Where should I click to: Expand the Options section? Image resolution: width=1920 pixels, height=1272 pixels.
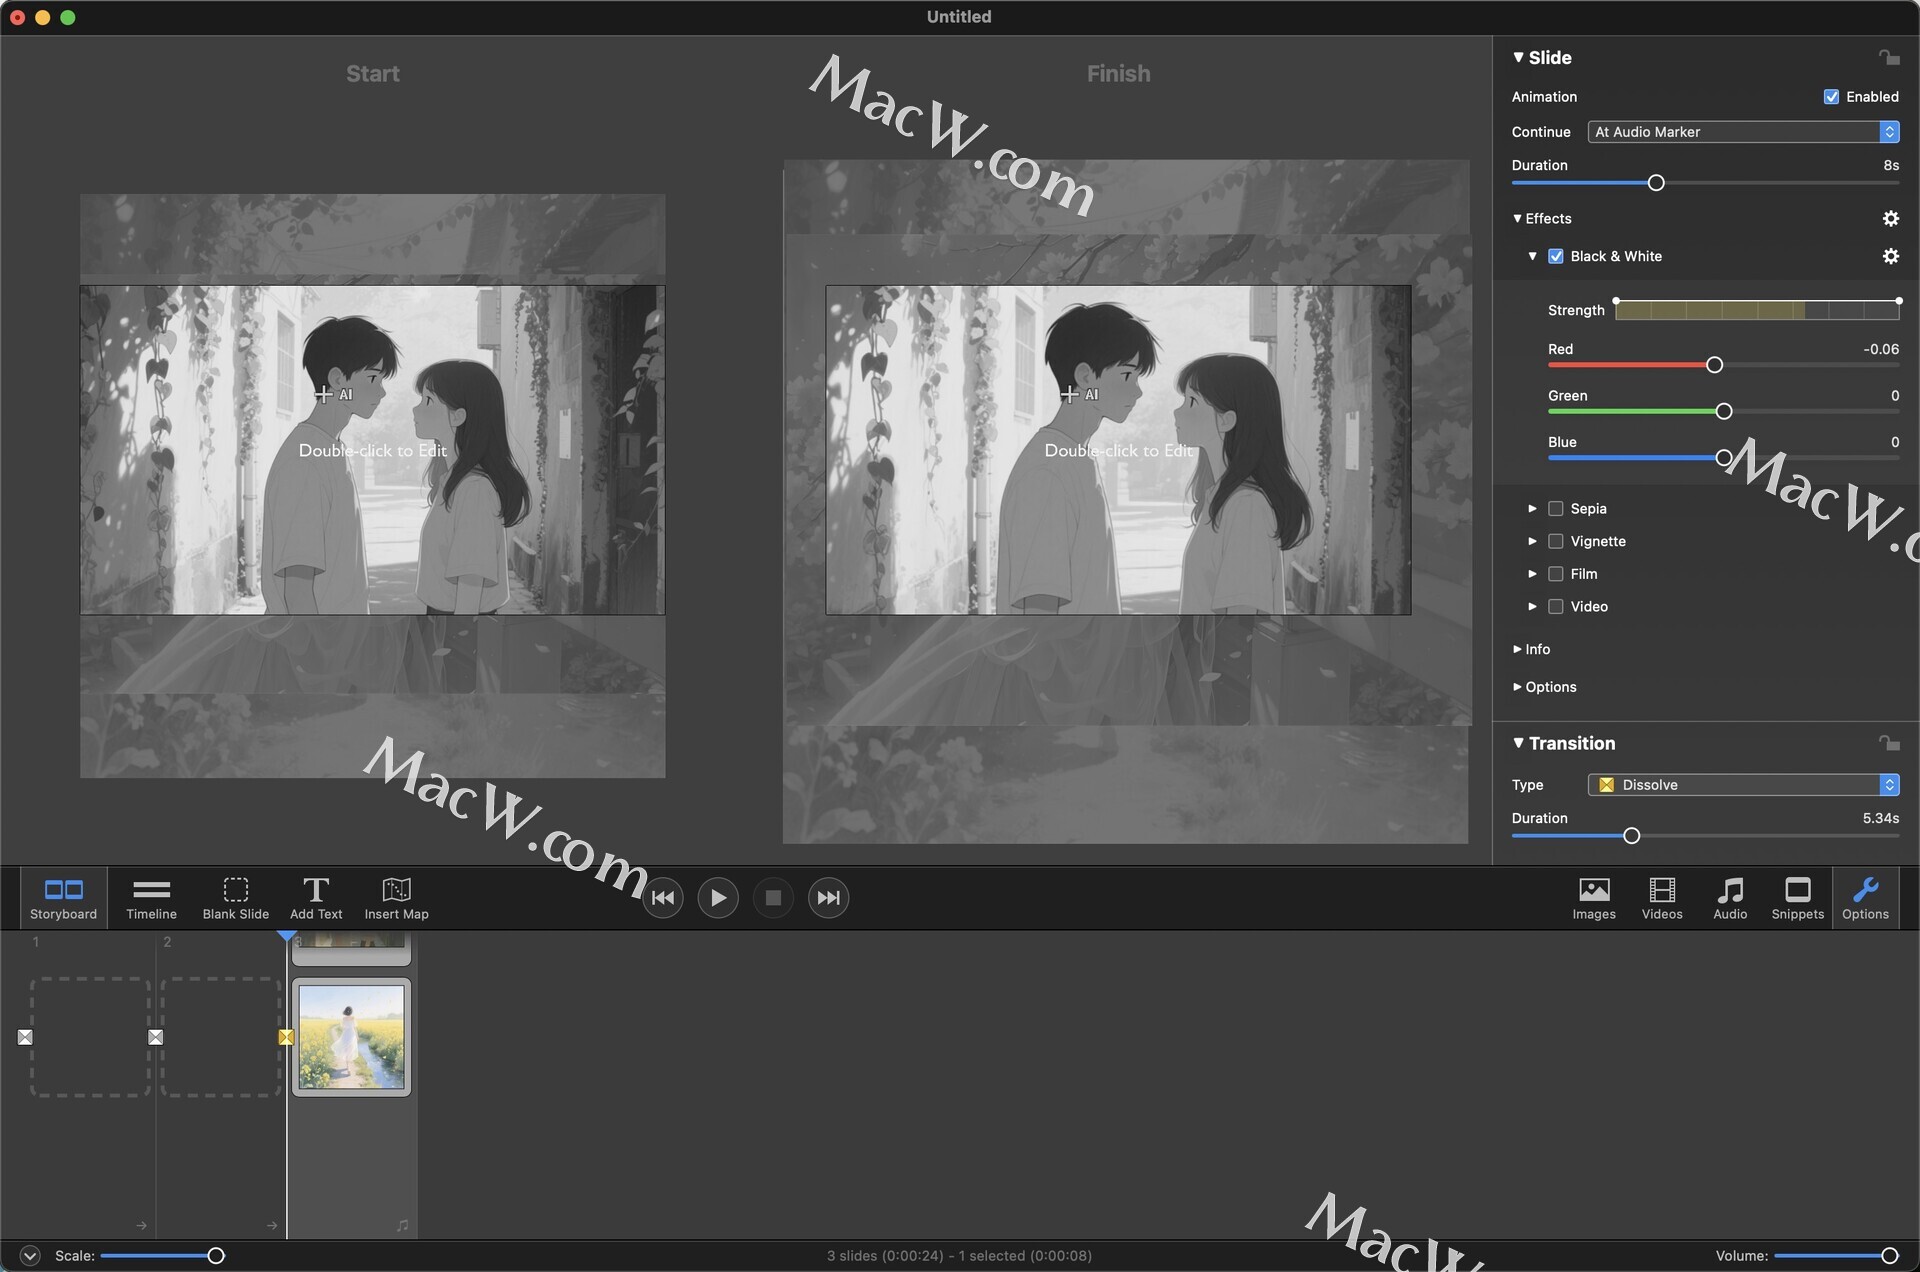point(1517,687)
